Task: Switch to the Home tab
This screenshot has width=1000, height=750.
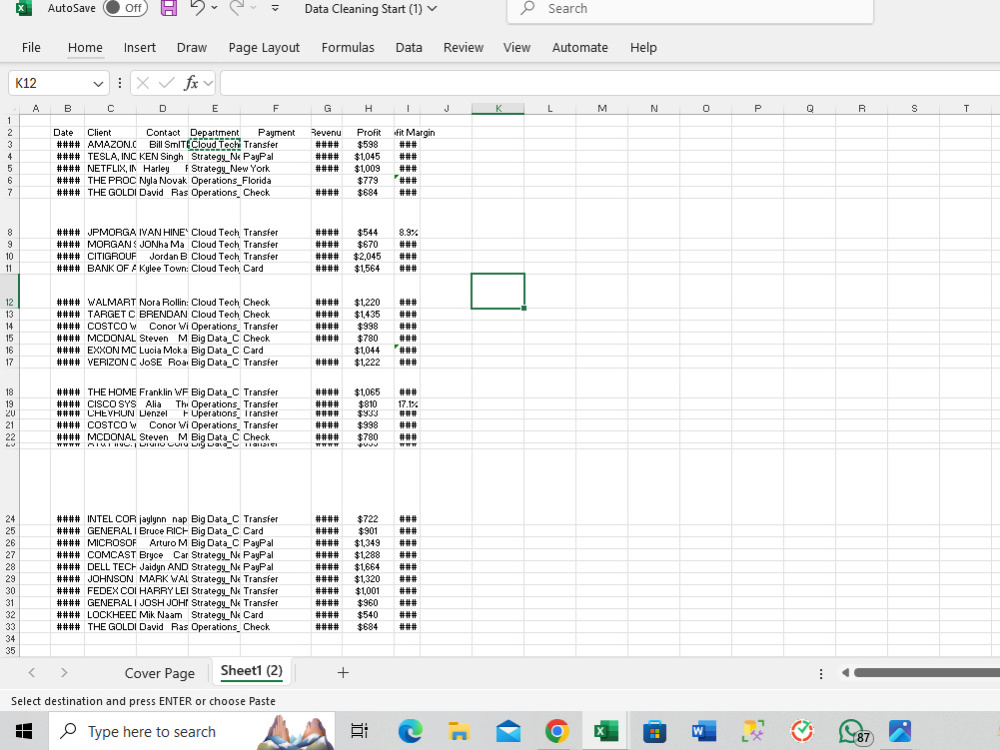Action: [x=85, y=48]
